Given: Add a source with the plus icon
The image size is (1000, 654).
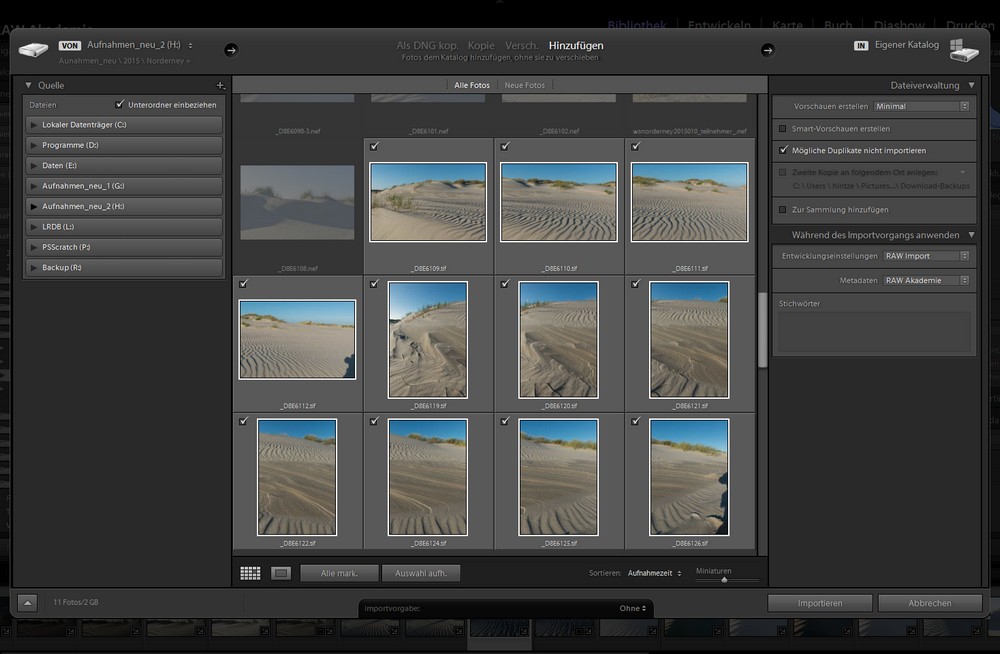Looking at the screenshot, I should [220, 86].
